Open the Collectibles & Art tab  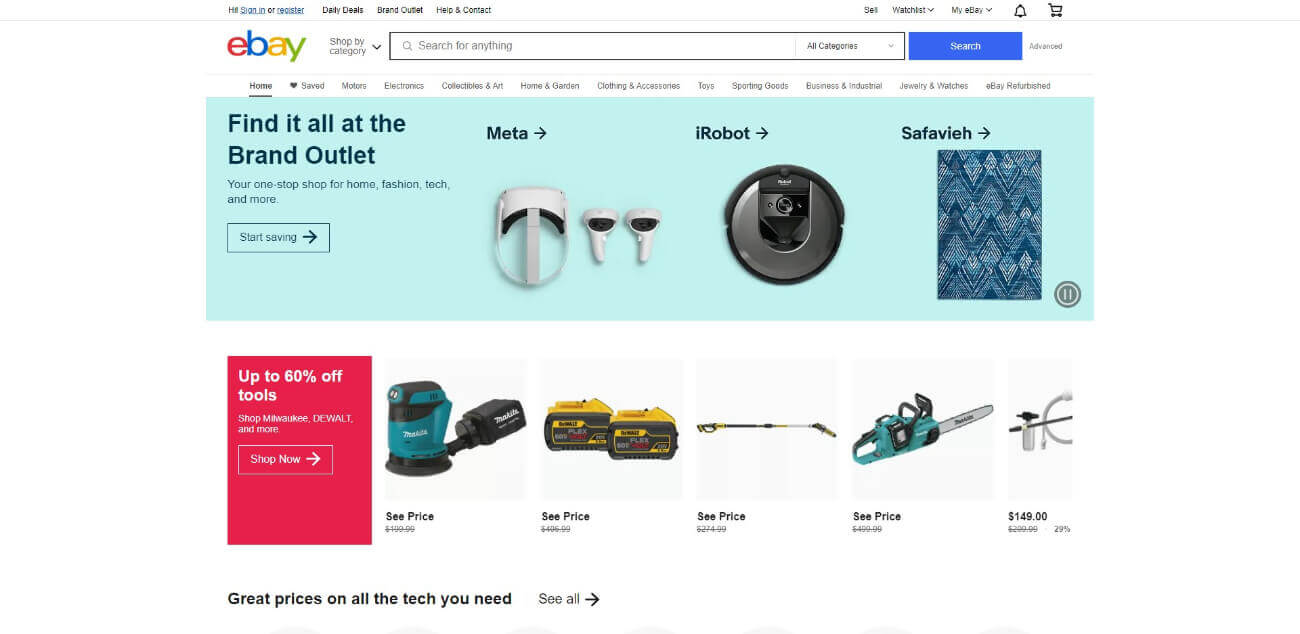point(472,86)
